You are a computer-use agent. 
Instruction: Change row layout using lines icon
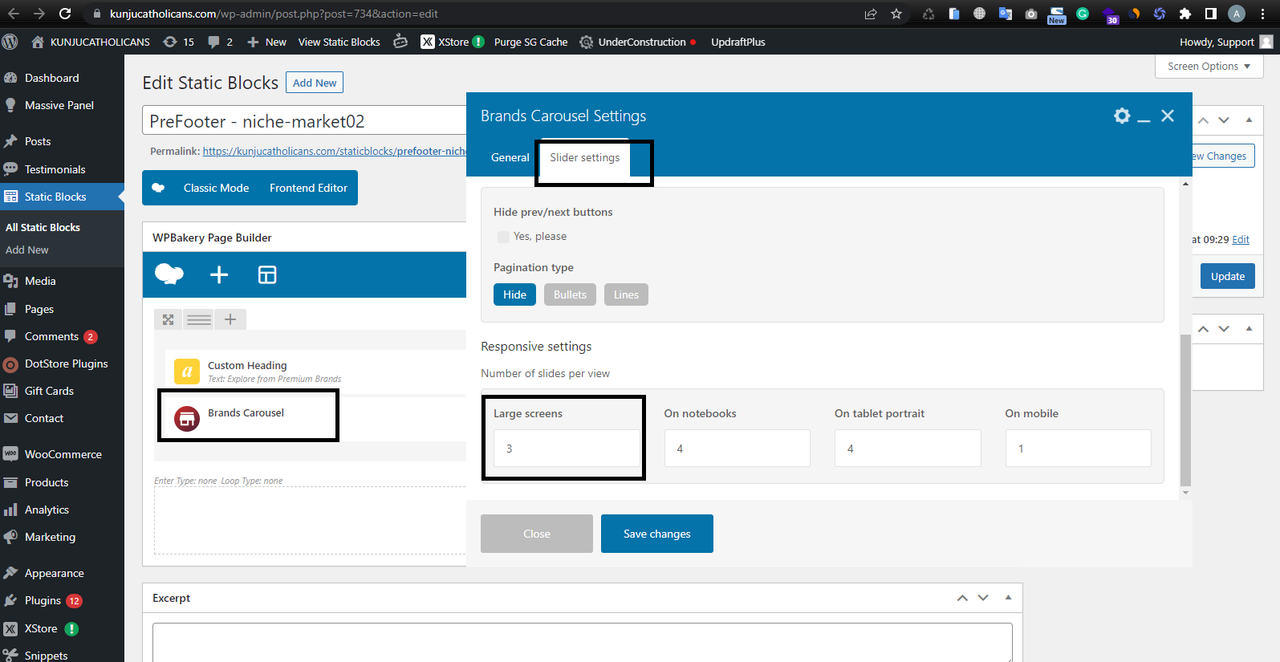pyautogui.click(x=199, y=320)
